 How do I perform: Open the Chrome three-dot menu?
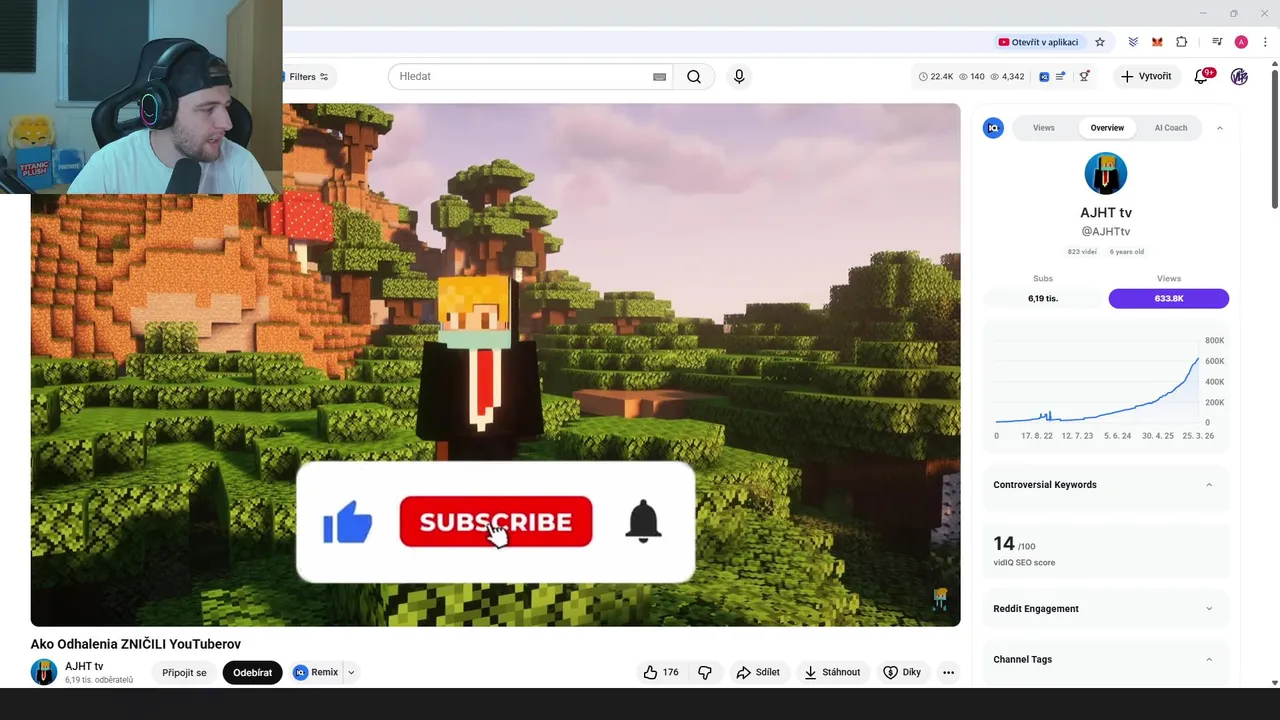click(x=1265, y=42)
